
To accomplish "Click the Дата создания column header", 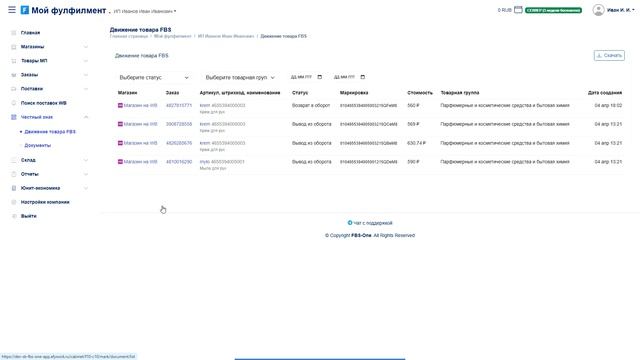I will (x=605, y=93).
